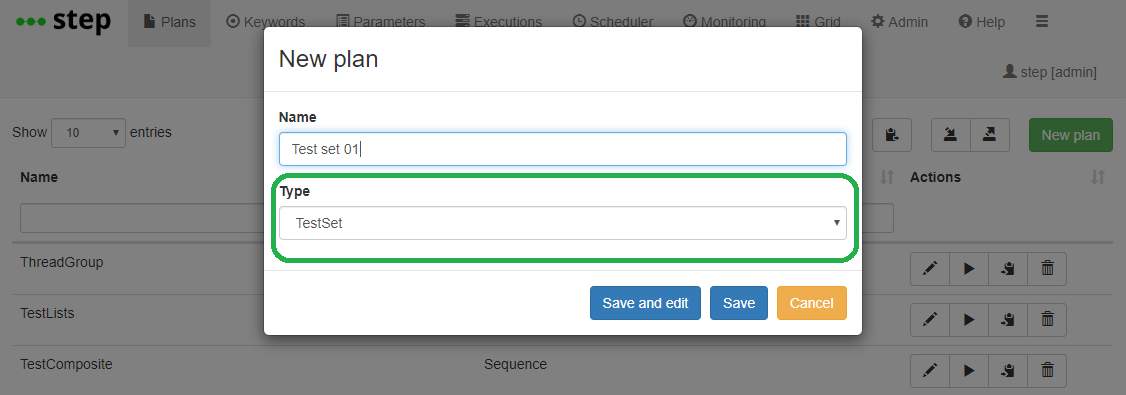The width and height of the screenshot is (1126, 395).
Task: Open the hamburger menu icon in navbar
Action: [x=1042, y=22]
